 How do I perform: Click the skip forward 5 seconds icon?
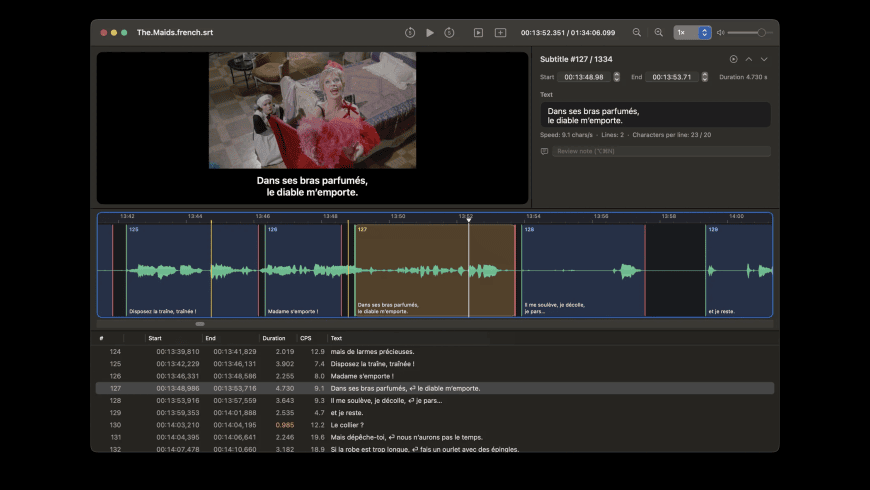pyautogui.click(x=449, y=33)
